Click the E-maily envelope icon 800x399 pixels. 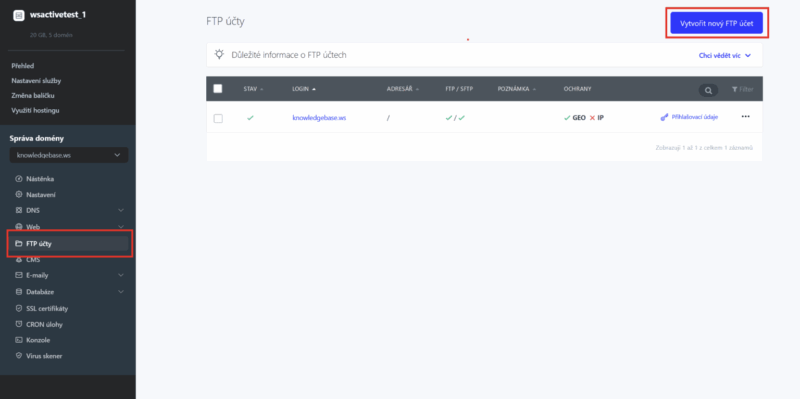19,275
